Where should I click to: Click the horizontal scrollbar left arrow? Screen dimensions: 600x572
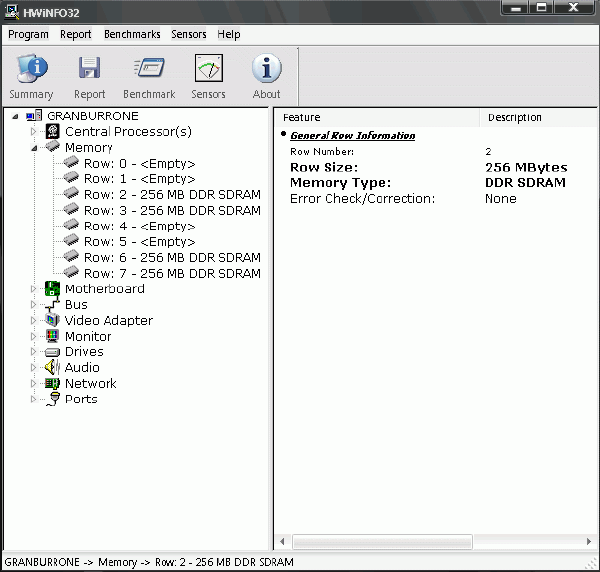pos(282,541)
